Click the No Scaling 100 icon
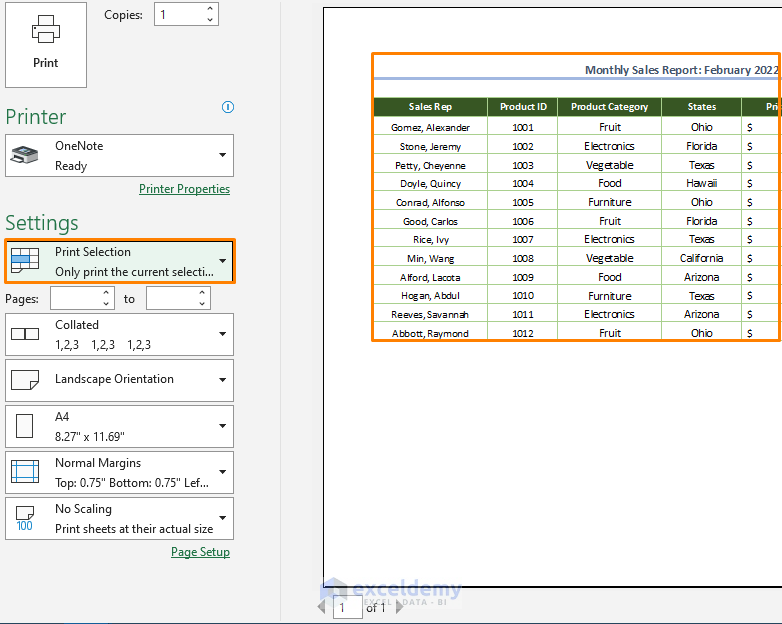This screenshot has width=782, height=624. (24, 519)
